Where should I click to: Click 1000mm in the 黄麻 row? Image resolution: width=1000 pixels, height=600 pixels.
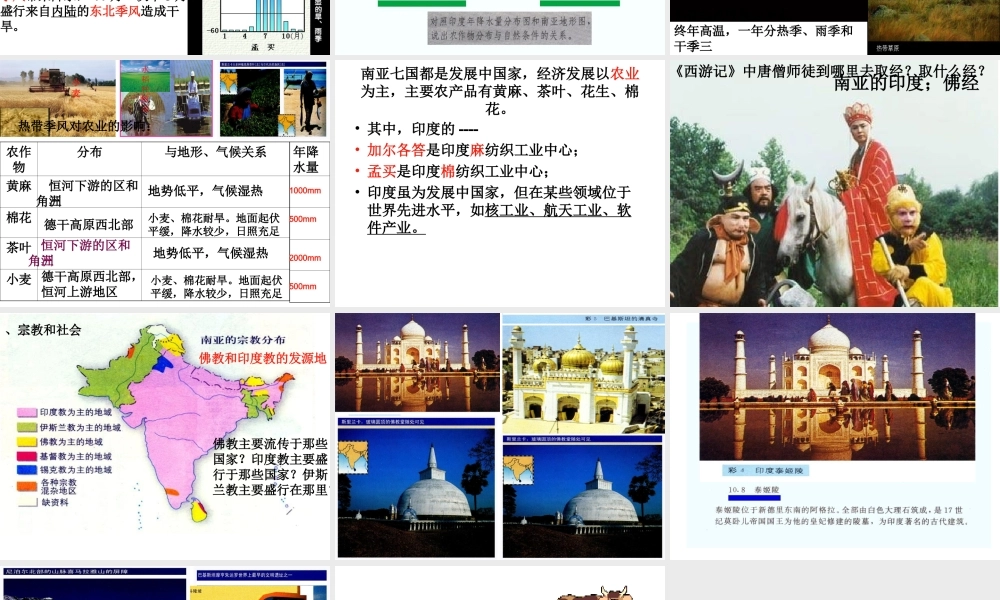(x=305, y=191)
